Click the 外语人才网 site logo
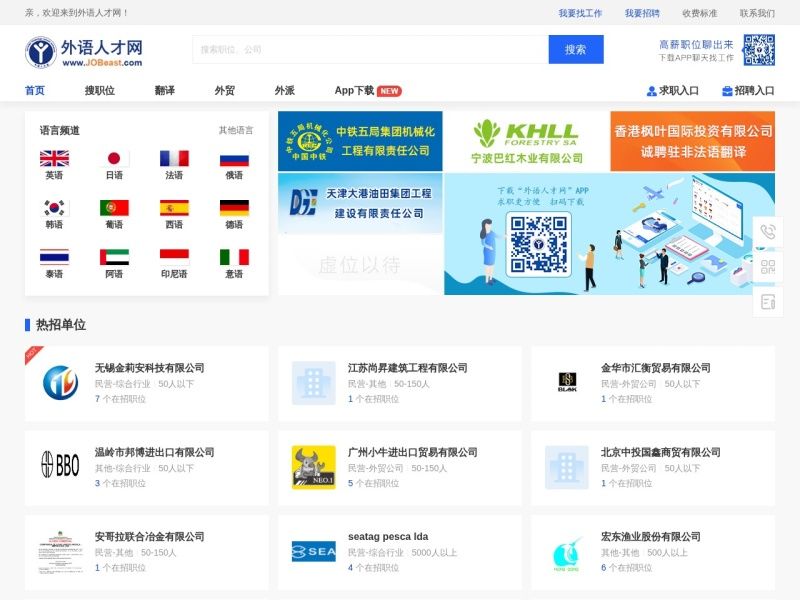Viewport: 800px width, 600px height. pyautogui.click(x=84, y=52)
